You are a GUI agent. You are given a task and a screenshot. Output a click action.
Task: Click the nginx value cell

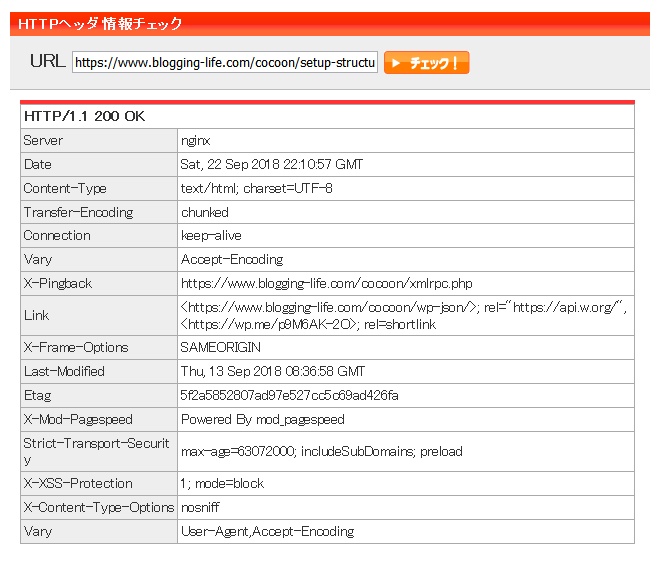click(406, 141)
